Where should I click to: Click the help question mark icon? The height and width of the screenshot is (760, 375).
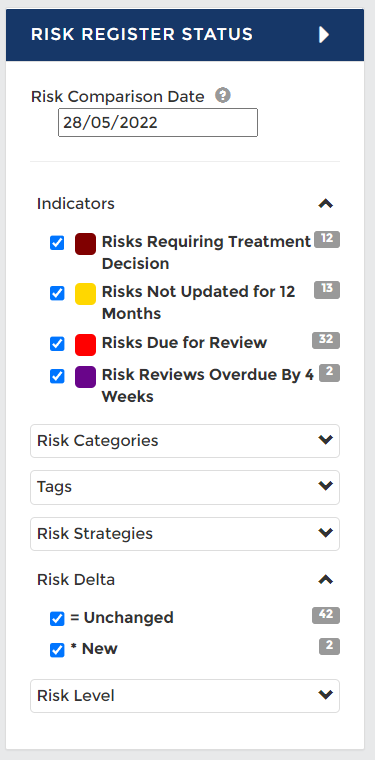pos(223,95)
